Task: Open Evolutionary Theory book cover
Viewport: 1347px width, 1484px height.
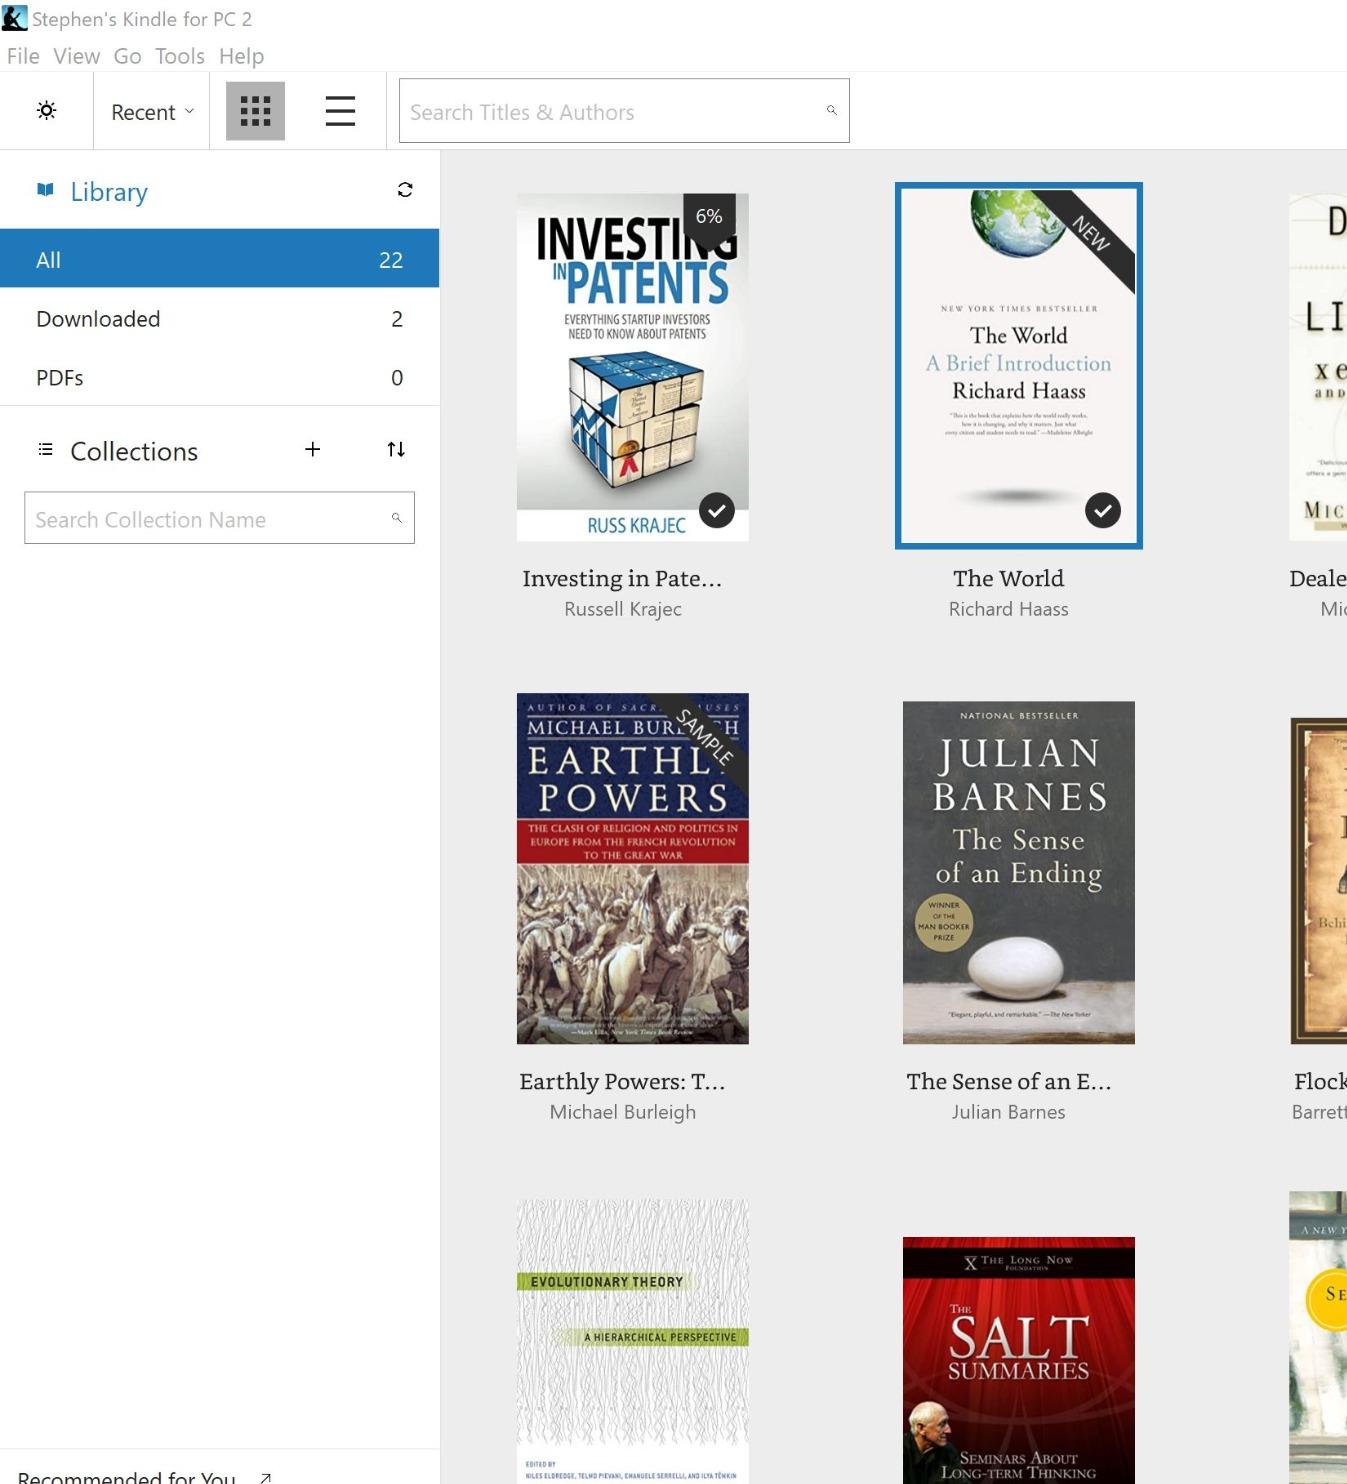Action: click(633, 1341)
